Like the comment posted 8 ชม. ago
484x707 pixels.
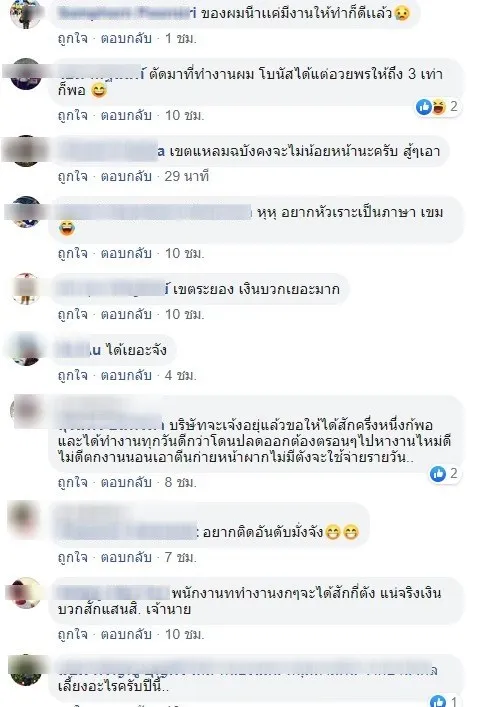coord(72,482)
